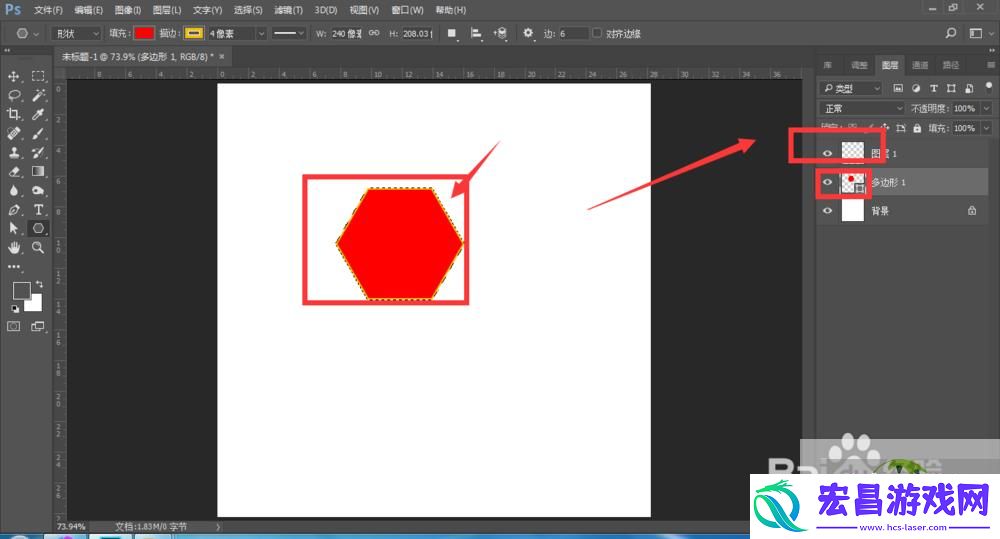Screen dimensions: 1000x539
Task: Select the Magic Wand tool
Action: 38,96
